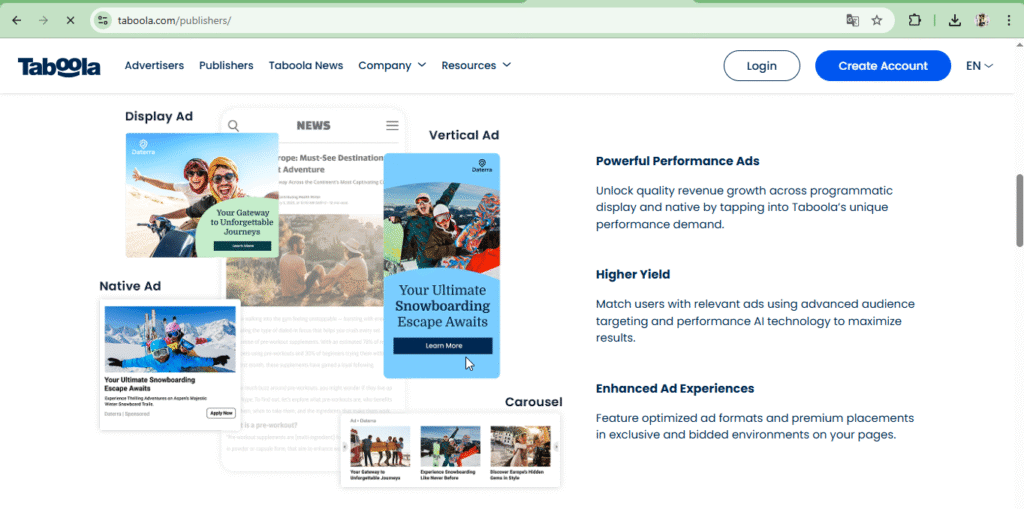Stop page loading with the X icon
Viewport: 1024px width, 509px height.
pos(71,20)
